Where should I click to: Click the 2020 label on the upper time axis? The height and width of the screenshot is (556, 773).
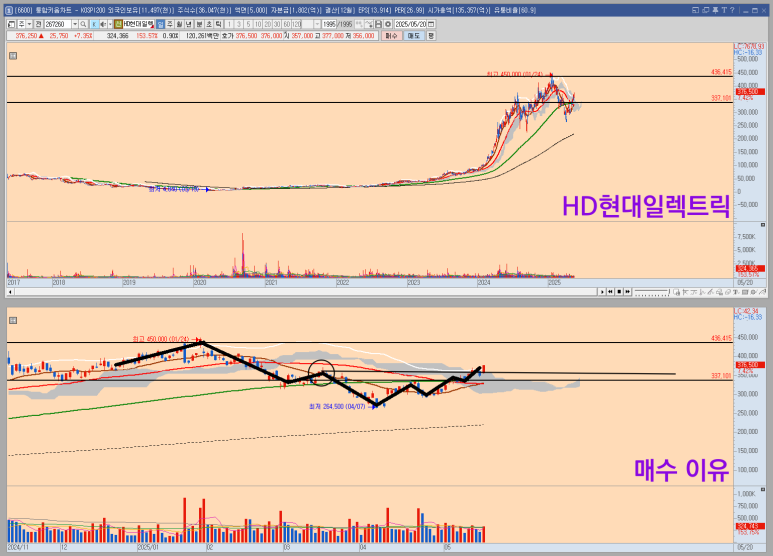coord(200,282)
